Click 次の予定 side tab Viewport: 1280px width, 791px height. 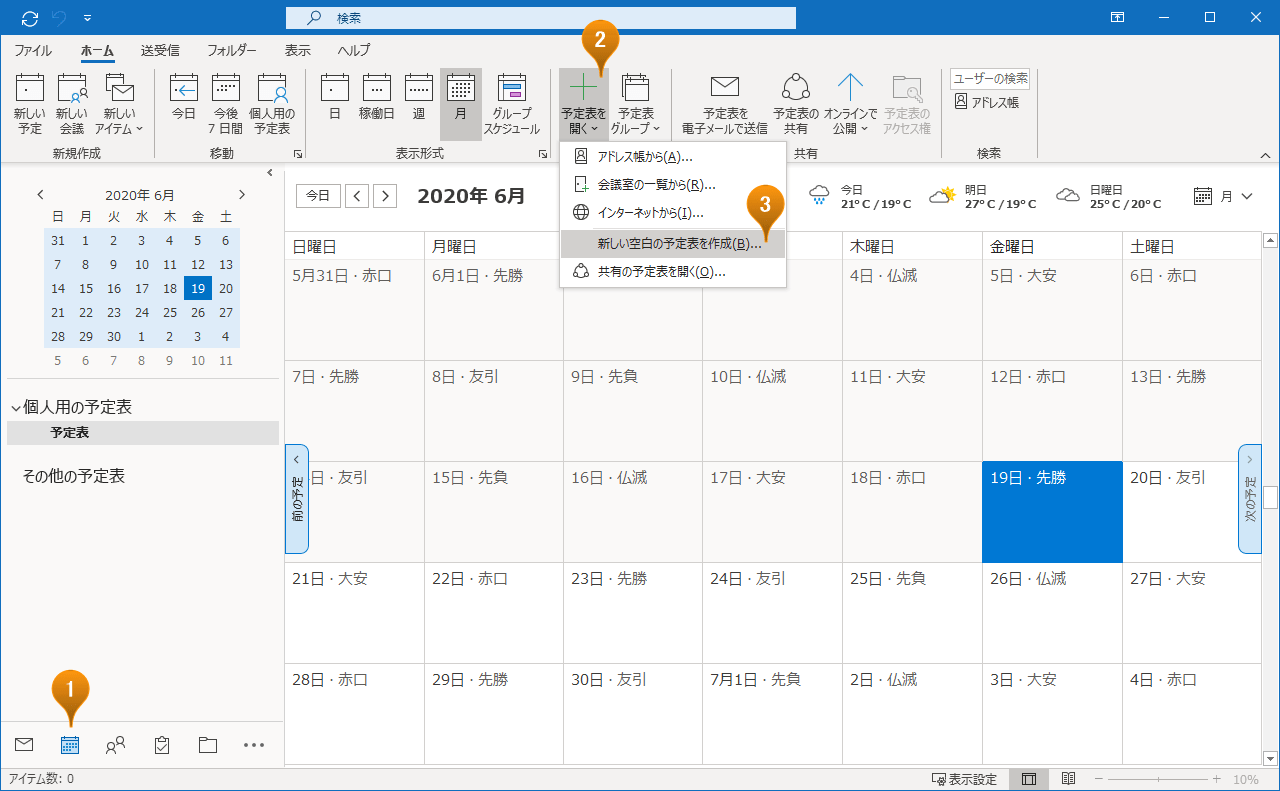(1250, 499)
